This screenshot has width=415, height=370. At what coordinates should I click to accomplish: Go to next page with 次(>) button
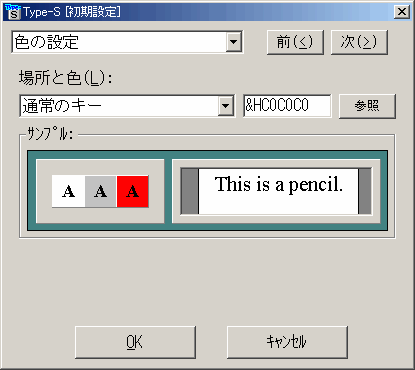[x=359, y=42]
